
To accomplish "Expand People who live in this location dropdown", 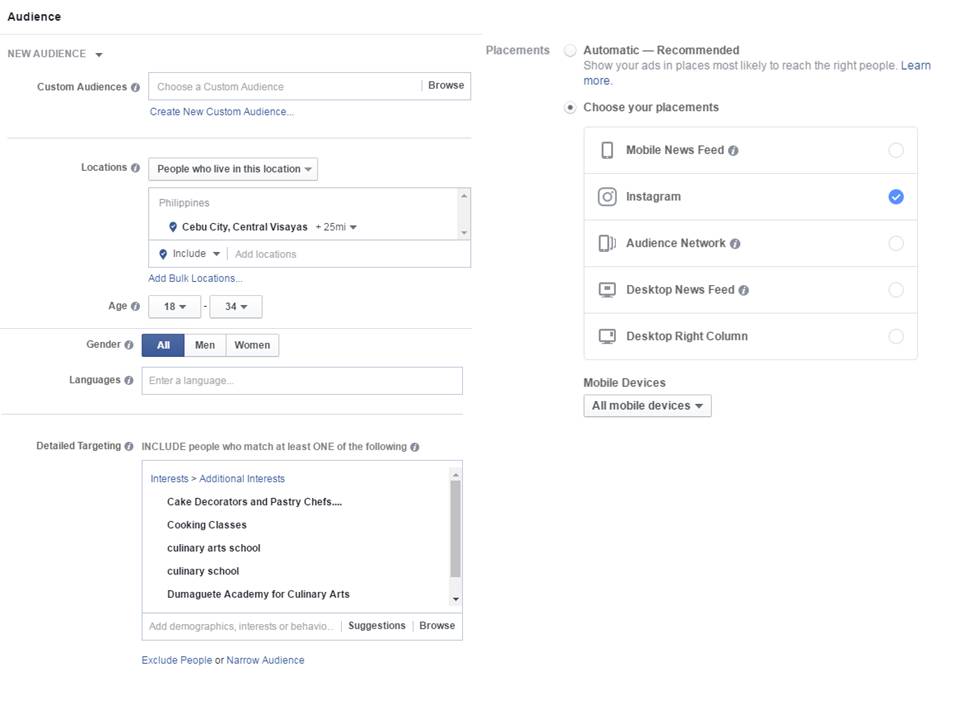I will (x=233, y=169).
